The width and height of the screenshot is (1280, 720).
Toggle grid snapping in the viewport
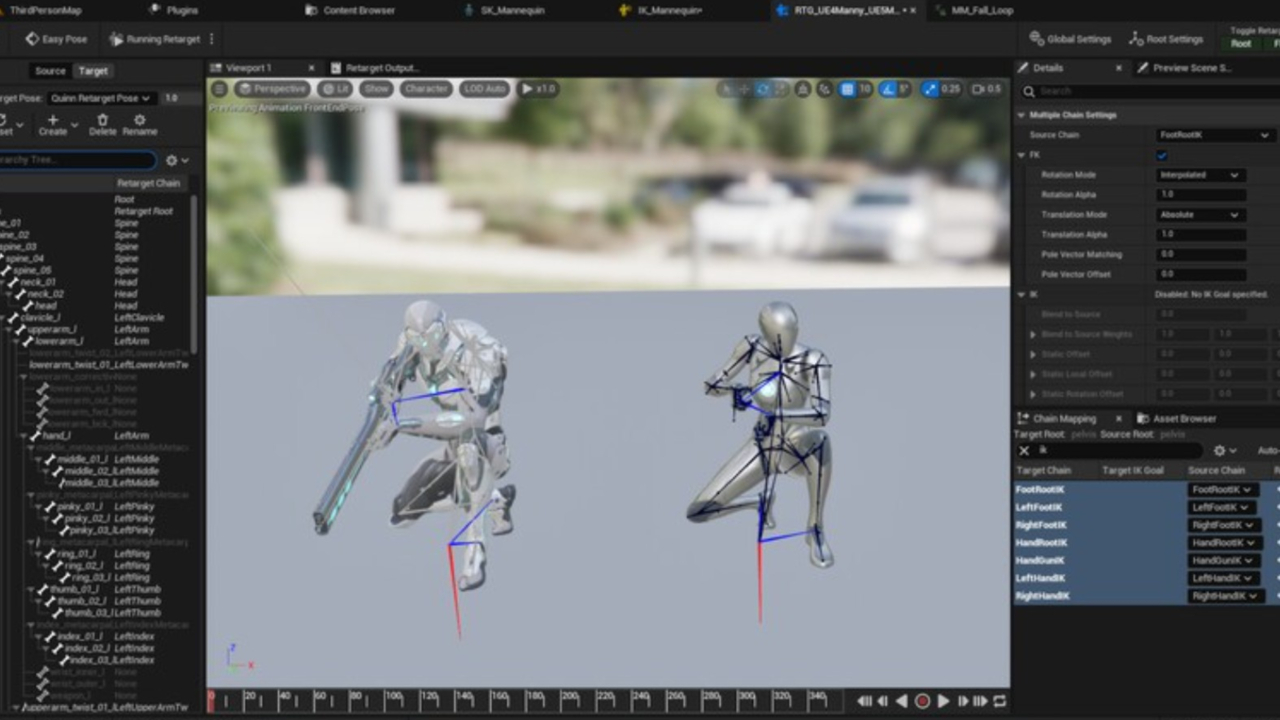848,89
